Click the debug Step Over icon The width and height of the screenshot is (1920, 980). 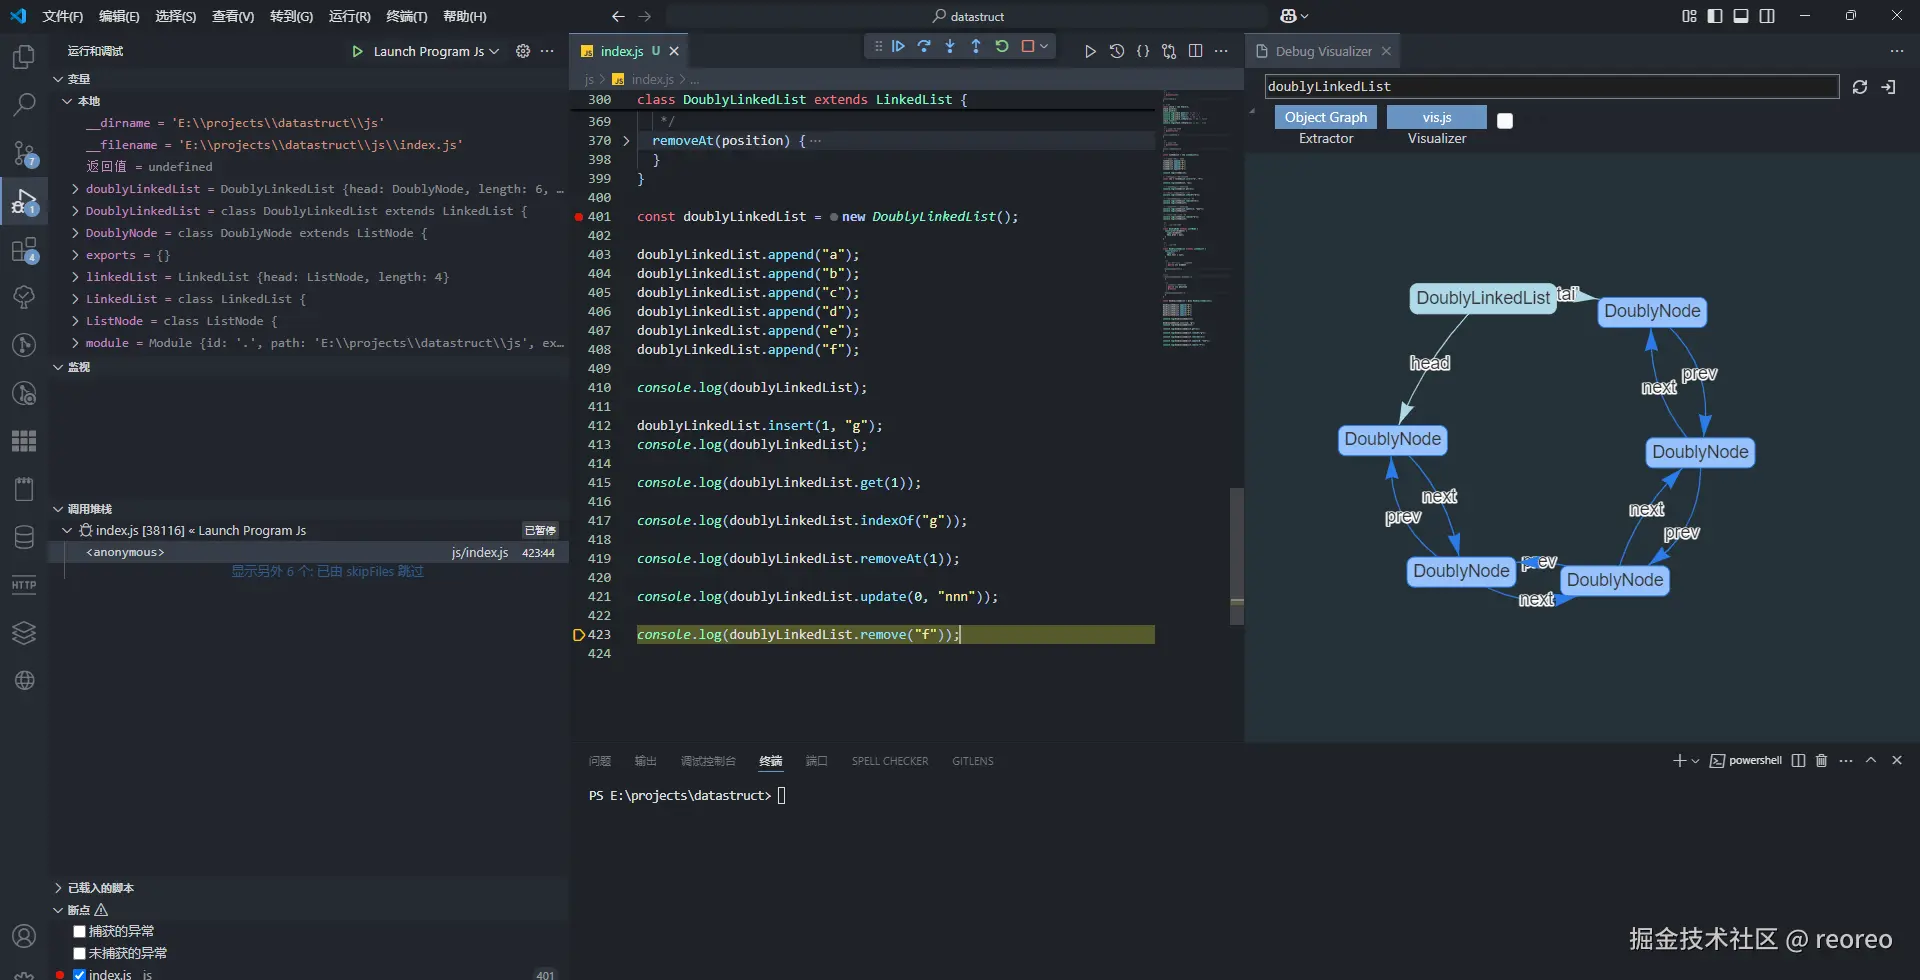click(x=924, y=47)
